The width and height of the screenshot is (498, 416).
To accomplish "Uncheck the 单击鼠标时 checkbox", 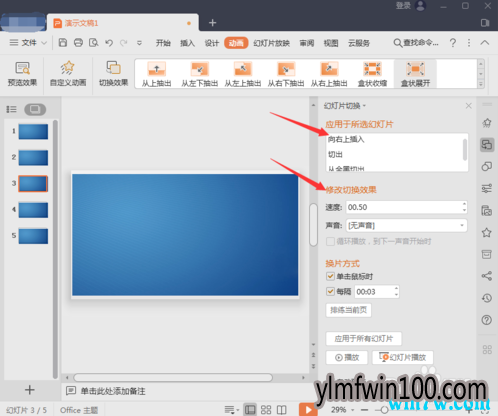I will [x=330, y=276].
